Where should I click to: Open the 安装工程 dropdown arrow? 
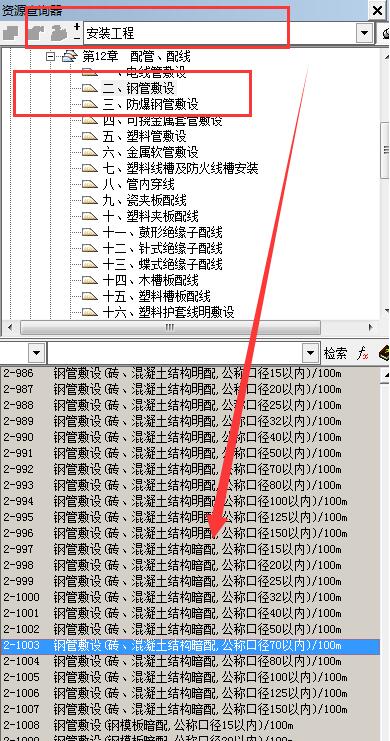point(364,33)
